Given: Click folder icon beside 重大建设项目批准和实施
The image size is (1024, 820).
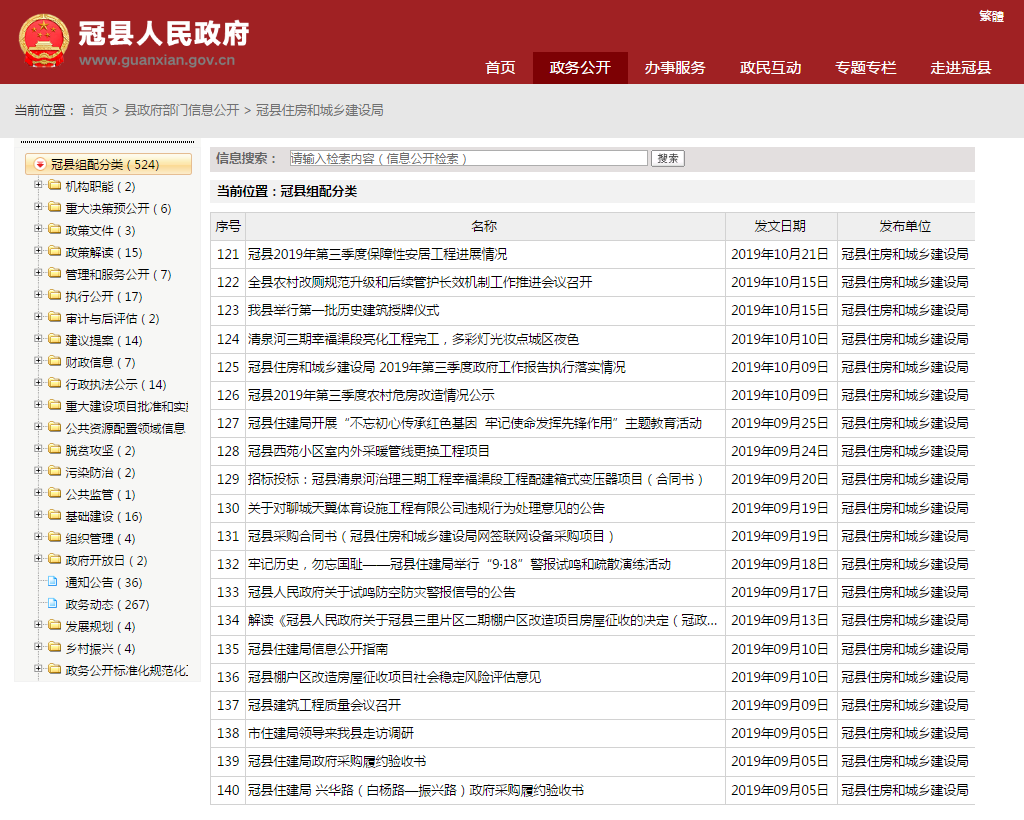Looking at the screenshot, I should (x=55, y=405).
